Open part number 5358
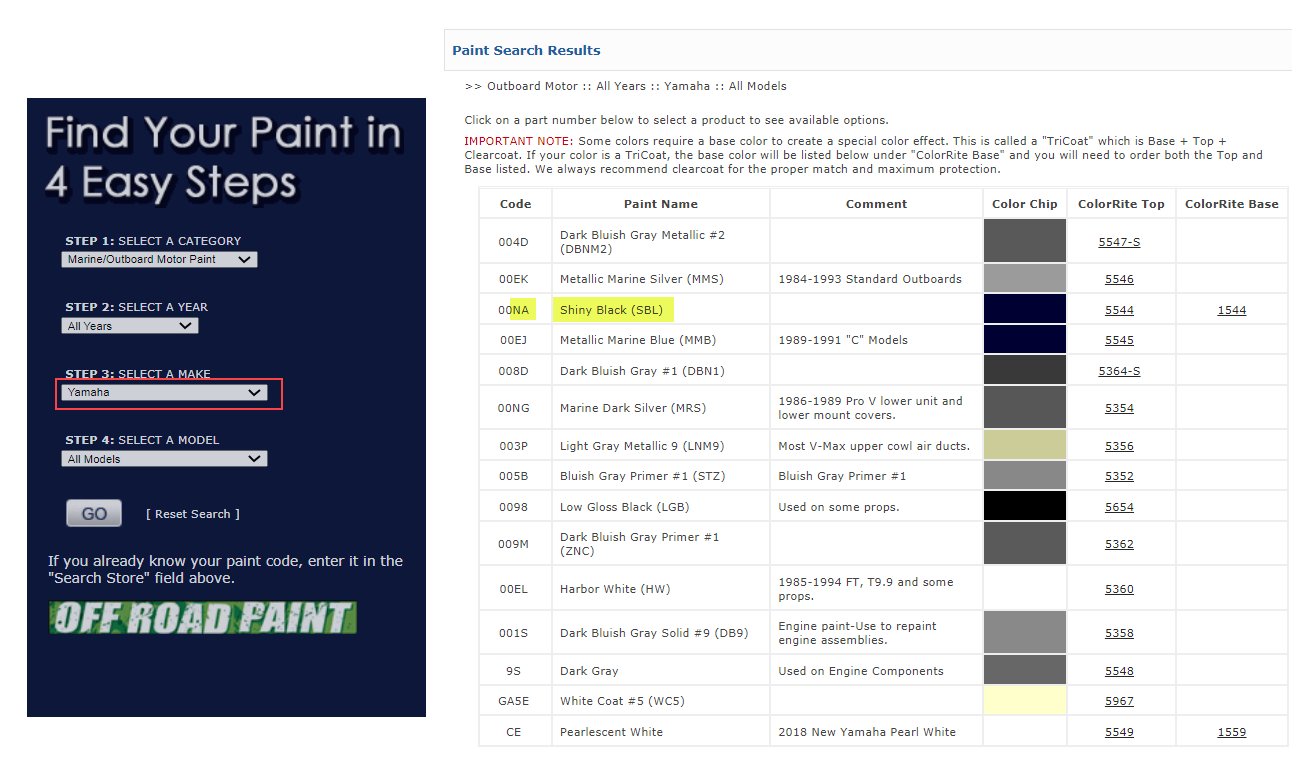Viewport: 1292px width, 757px height. pyautogui.click(x=1119, y=633)
